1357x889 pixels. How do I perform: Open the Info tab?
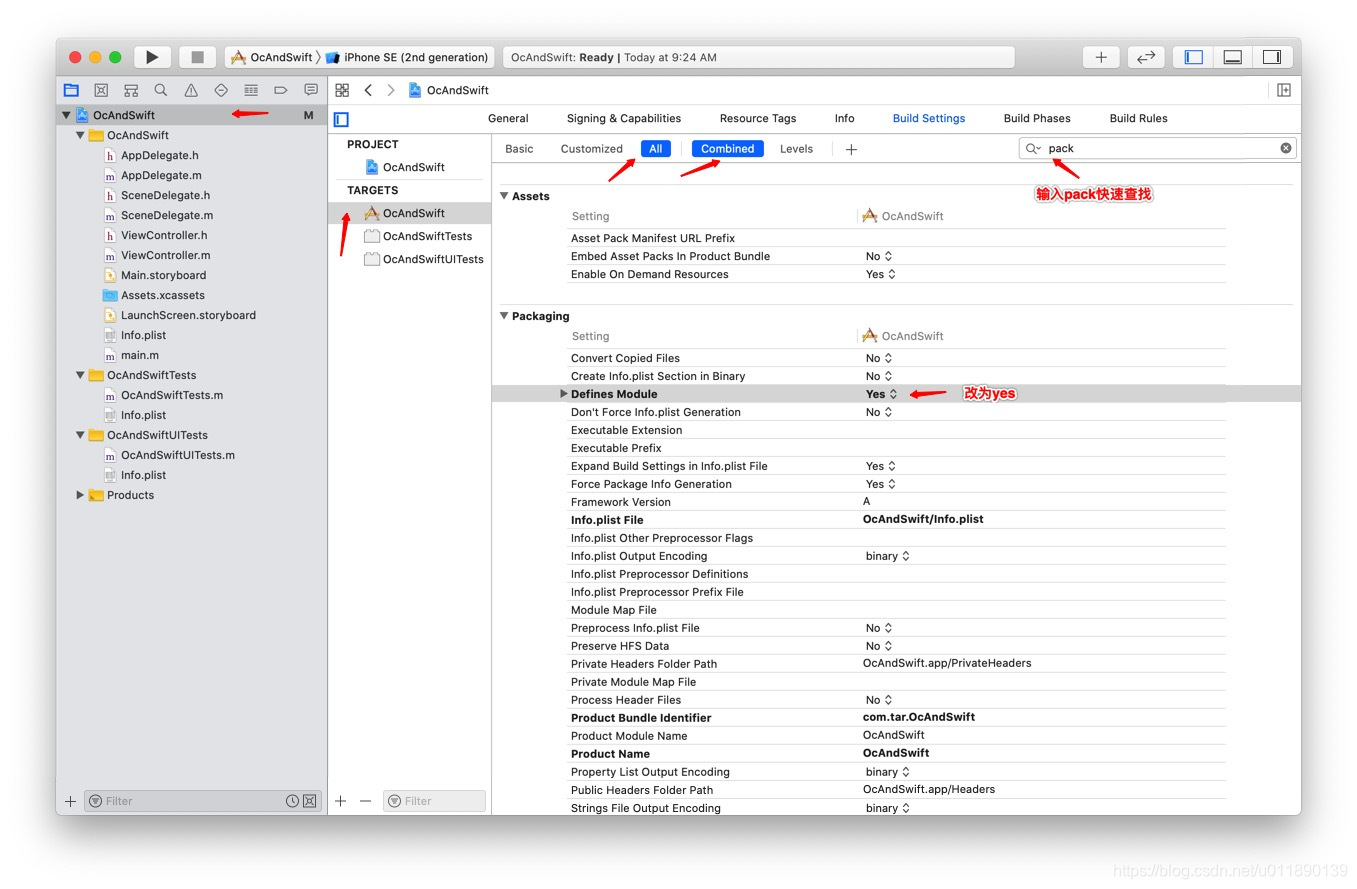(x=845, y=118)
